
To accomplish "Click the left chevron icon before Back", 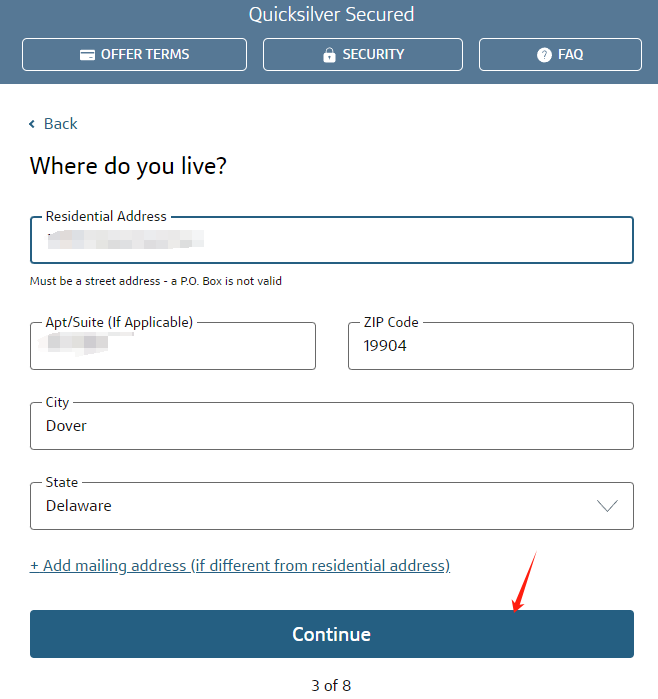I will [32, 124].
